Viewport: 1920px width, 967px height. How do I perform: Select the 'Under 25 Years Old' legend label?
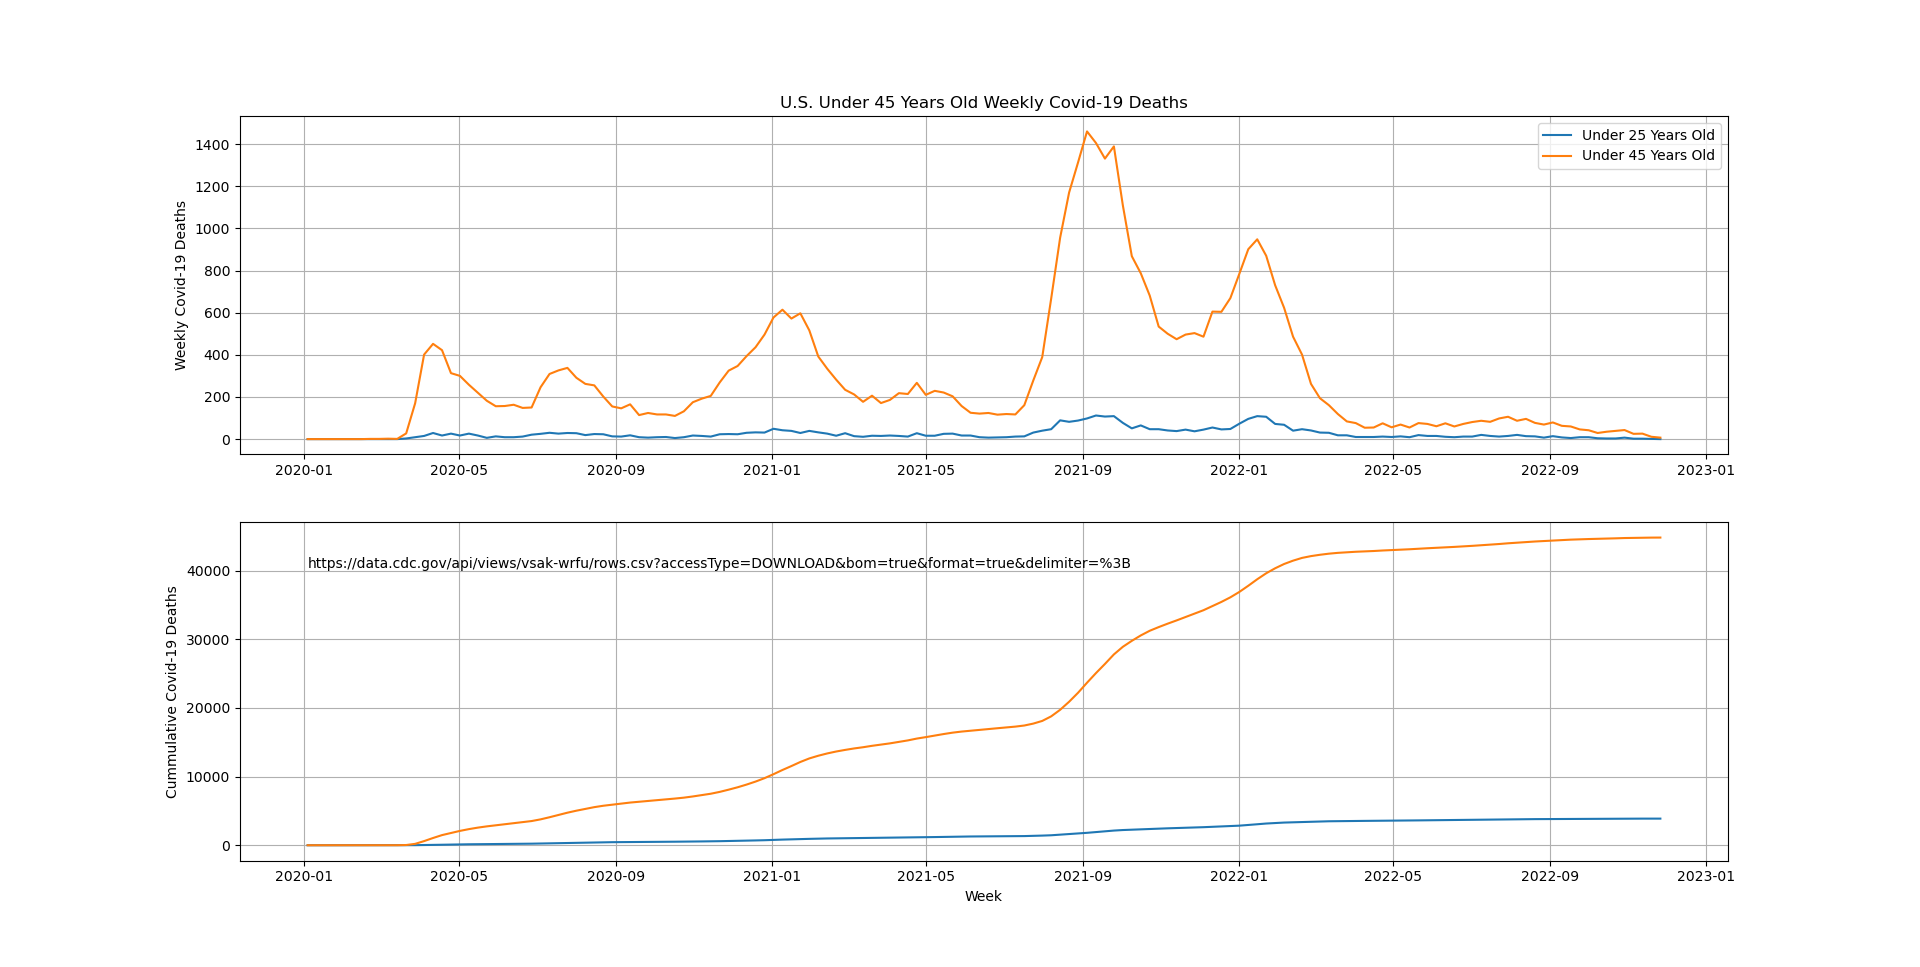point(1647,136)
